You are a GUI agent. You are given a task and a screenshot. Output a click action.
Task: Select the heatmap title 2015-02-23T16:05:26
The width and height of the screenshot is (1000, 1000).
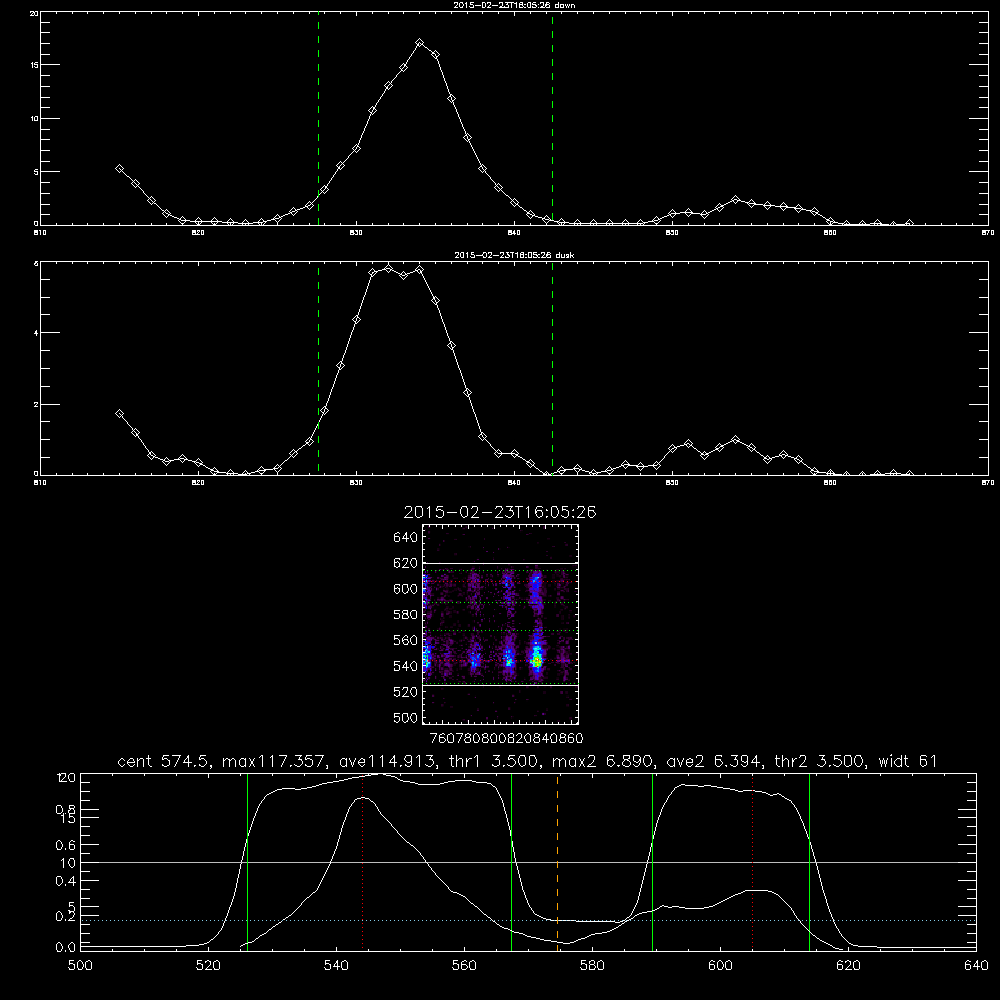500,512
